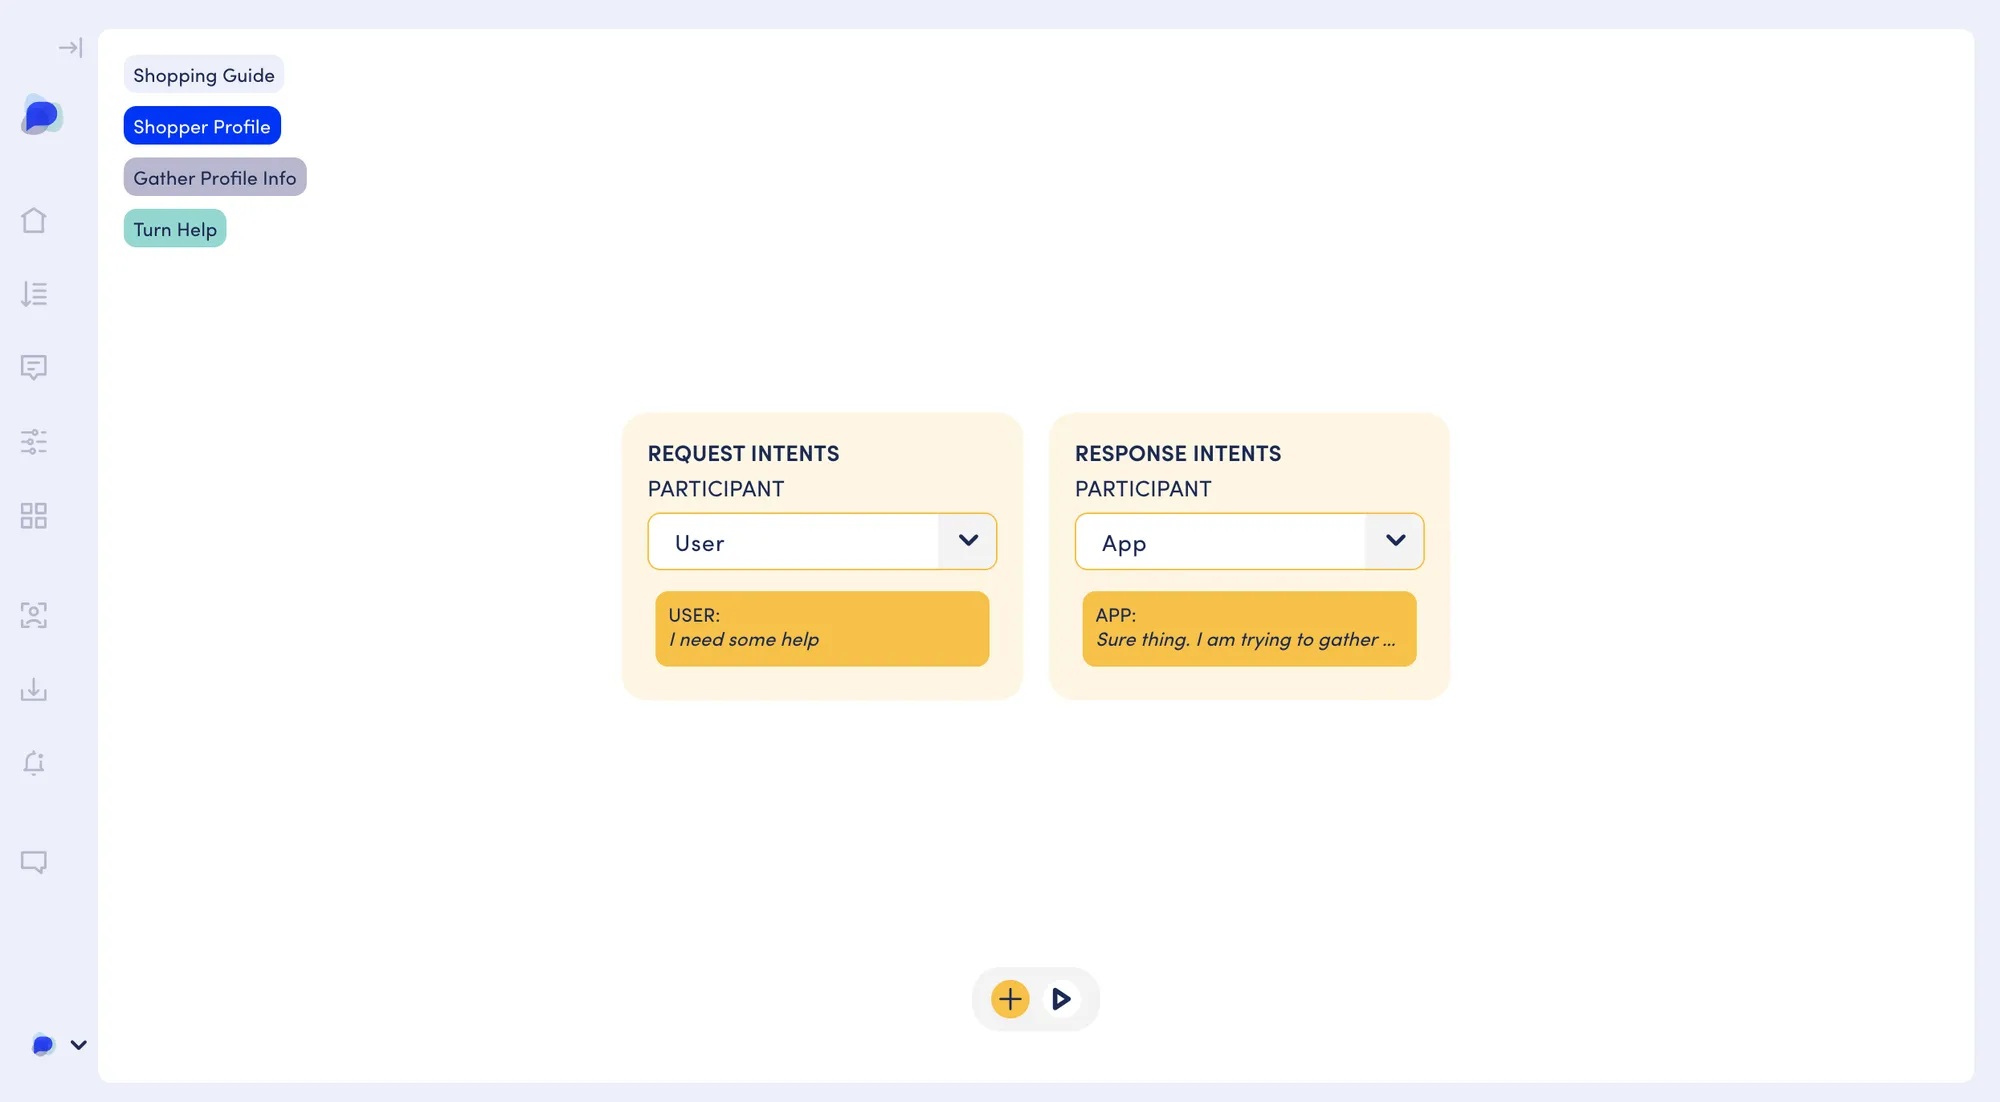
Task: Select the Gather Profile Info tag
Action: click(x=215, y=177)
